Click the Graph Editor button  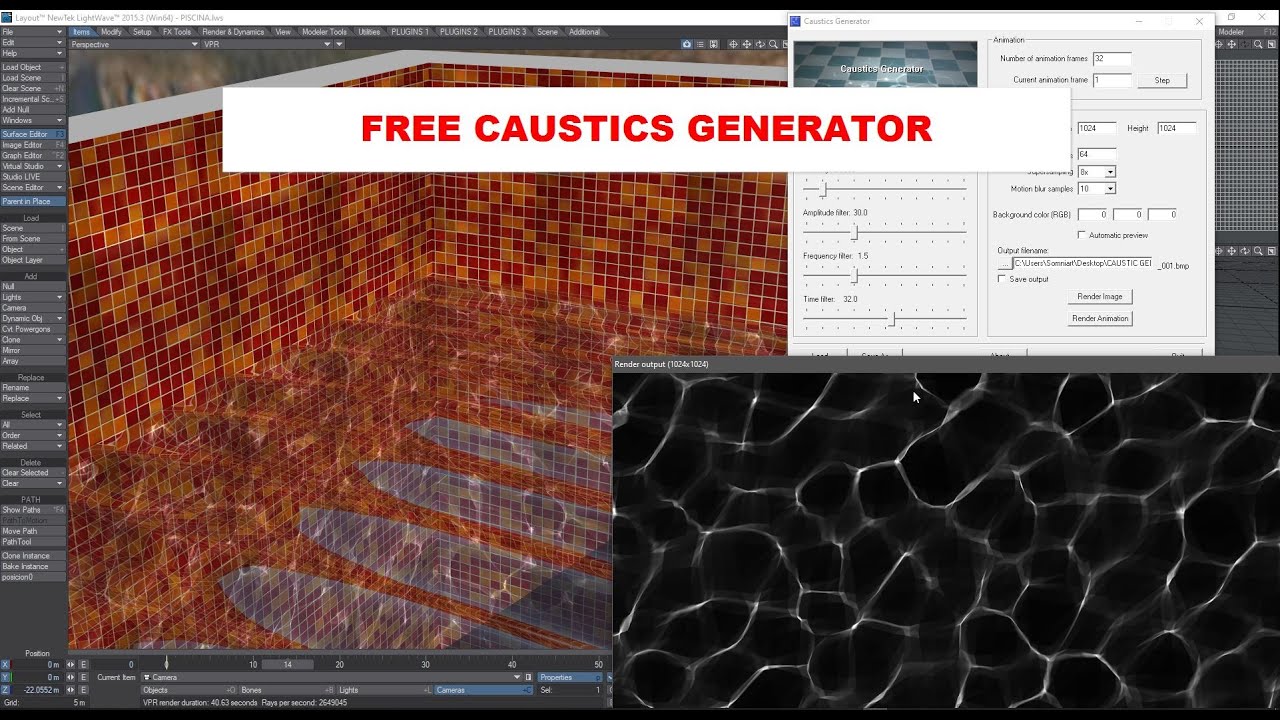click(33, 156)
